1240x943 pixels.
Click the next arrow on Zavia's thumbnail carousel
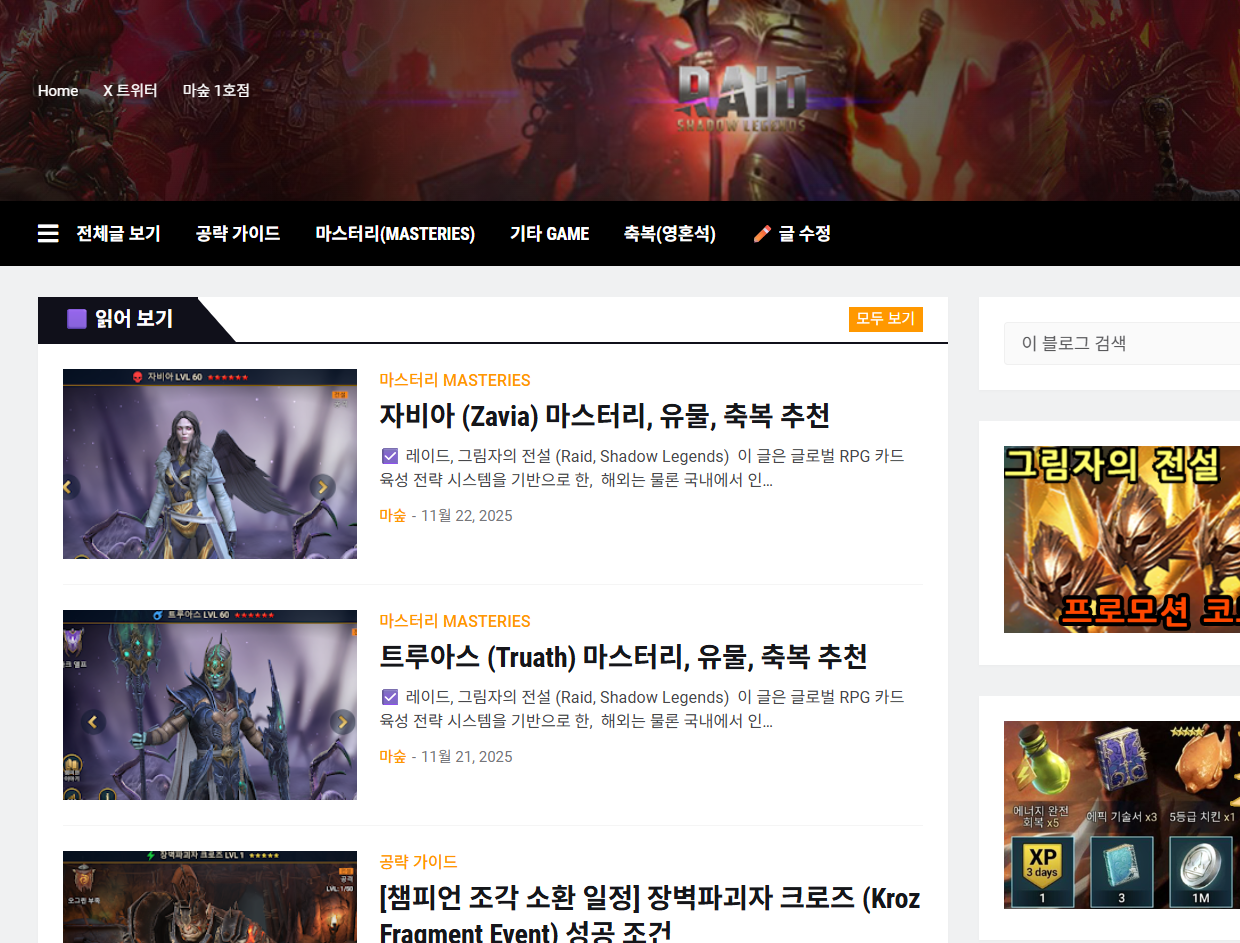coord(322,485)
